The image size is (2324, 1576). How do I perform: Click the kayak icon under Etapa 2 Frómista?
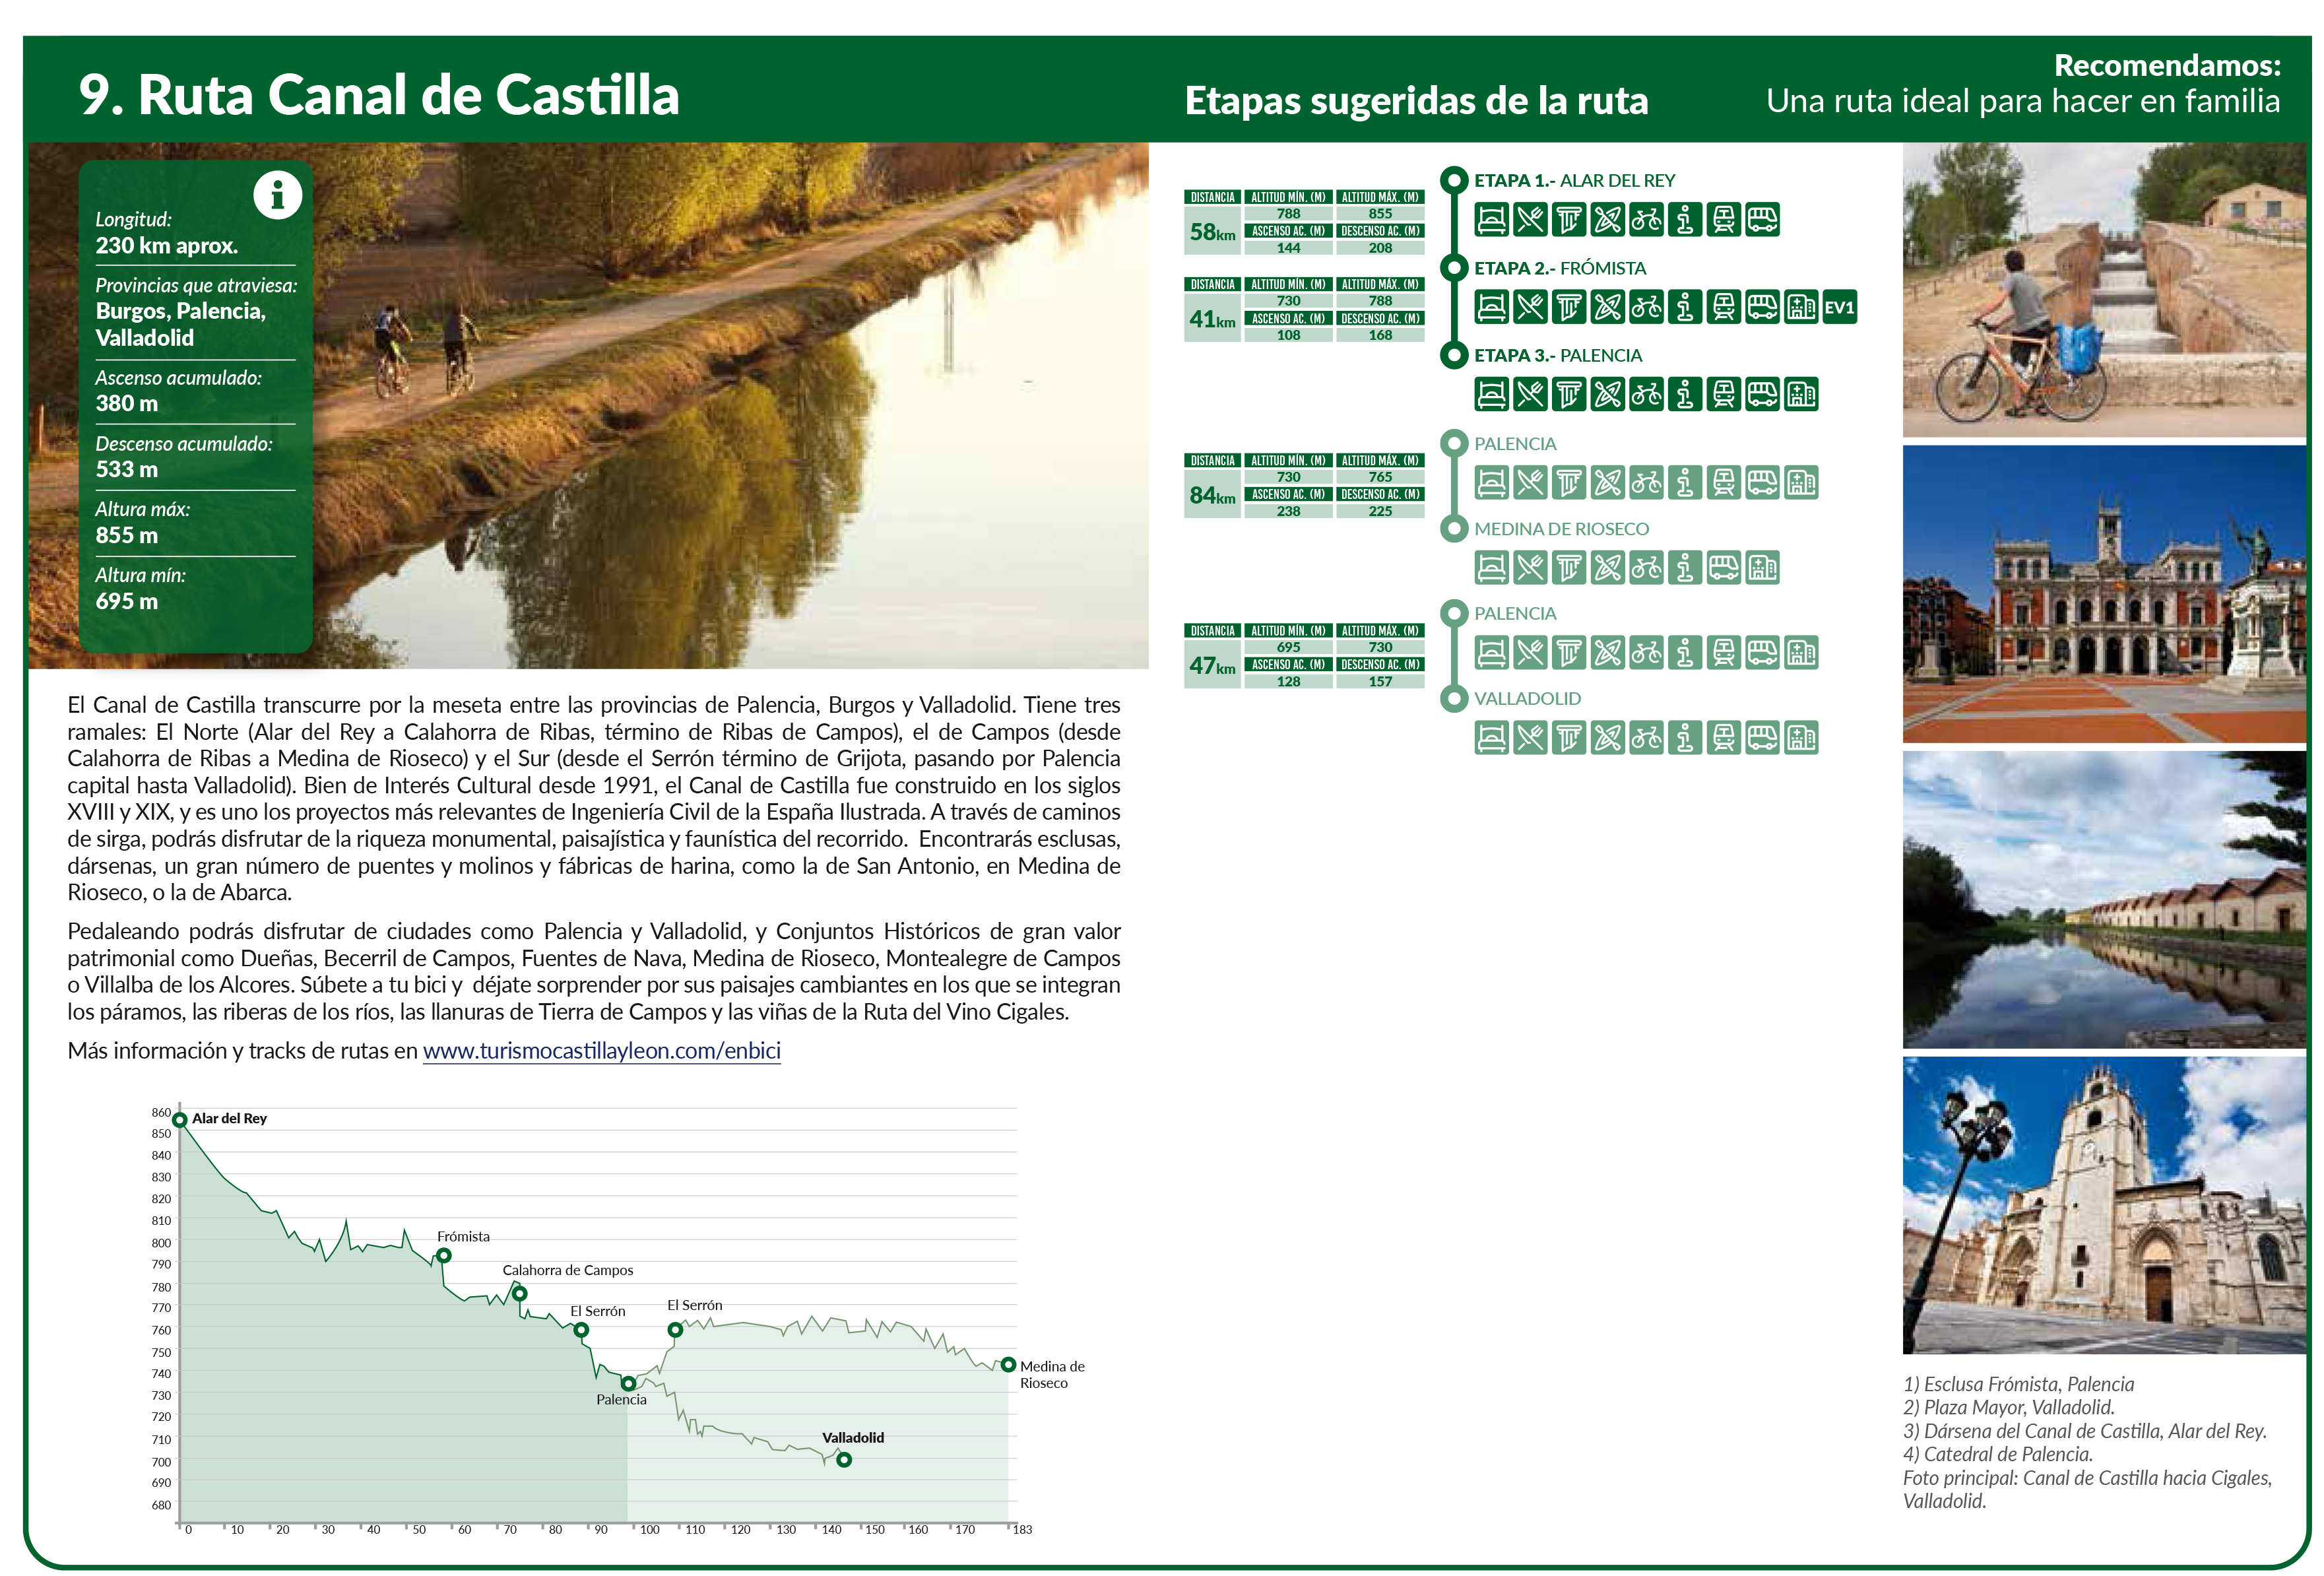click(x=1607, y=307)
